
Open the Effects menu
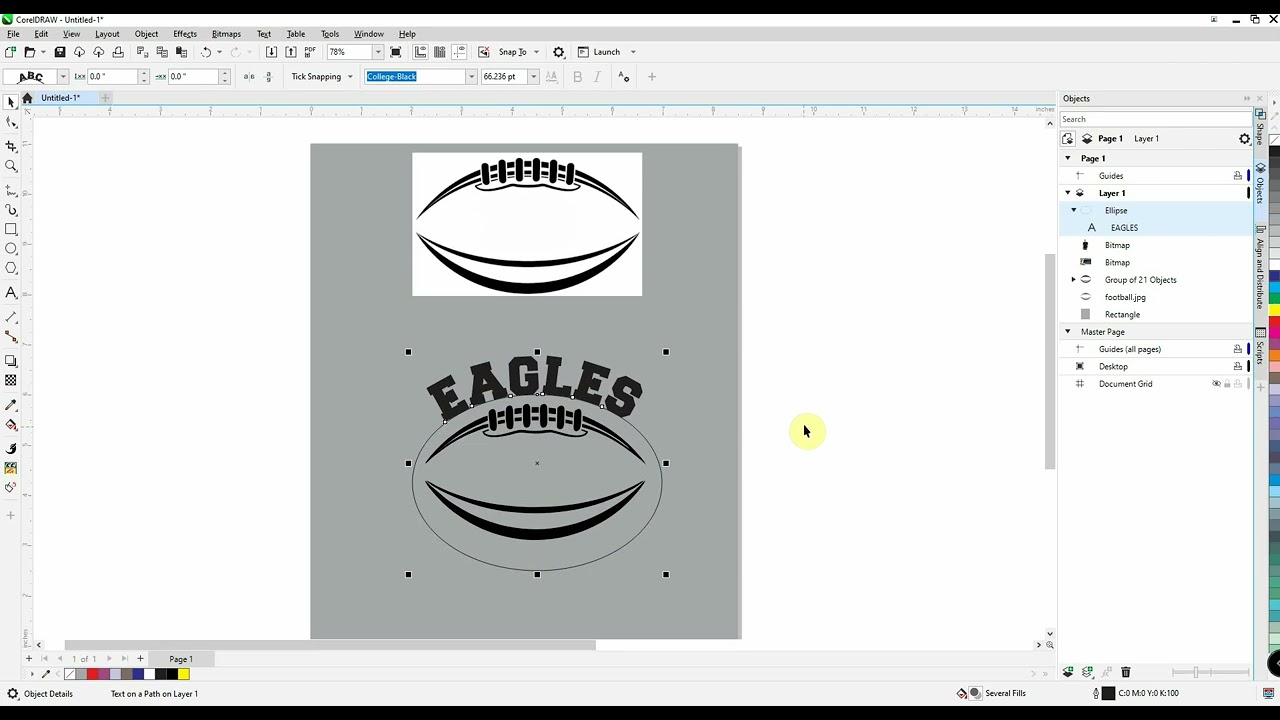185,34
